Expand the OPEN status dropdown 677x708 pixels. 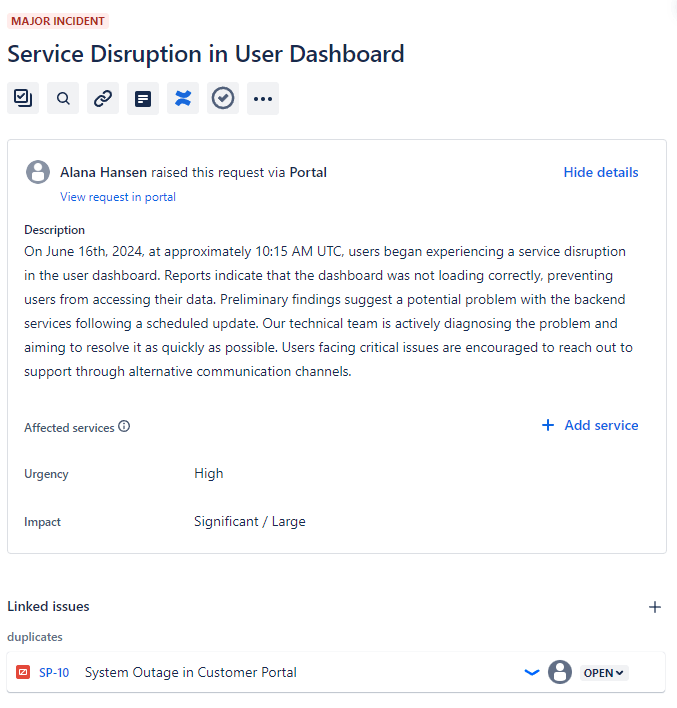coord(604,672)
